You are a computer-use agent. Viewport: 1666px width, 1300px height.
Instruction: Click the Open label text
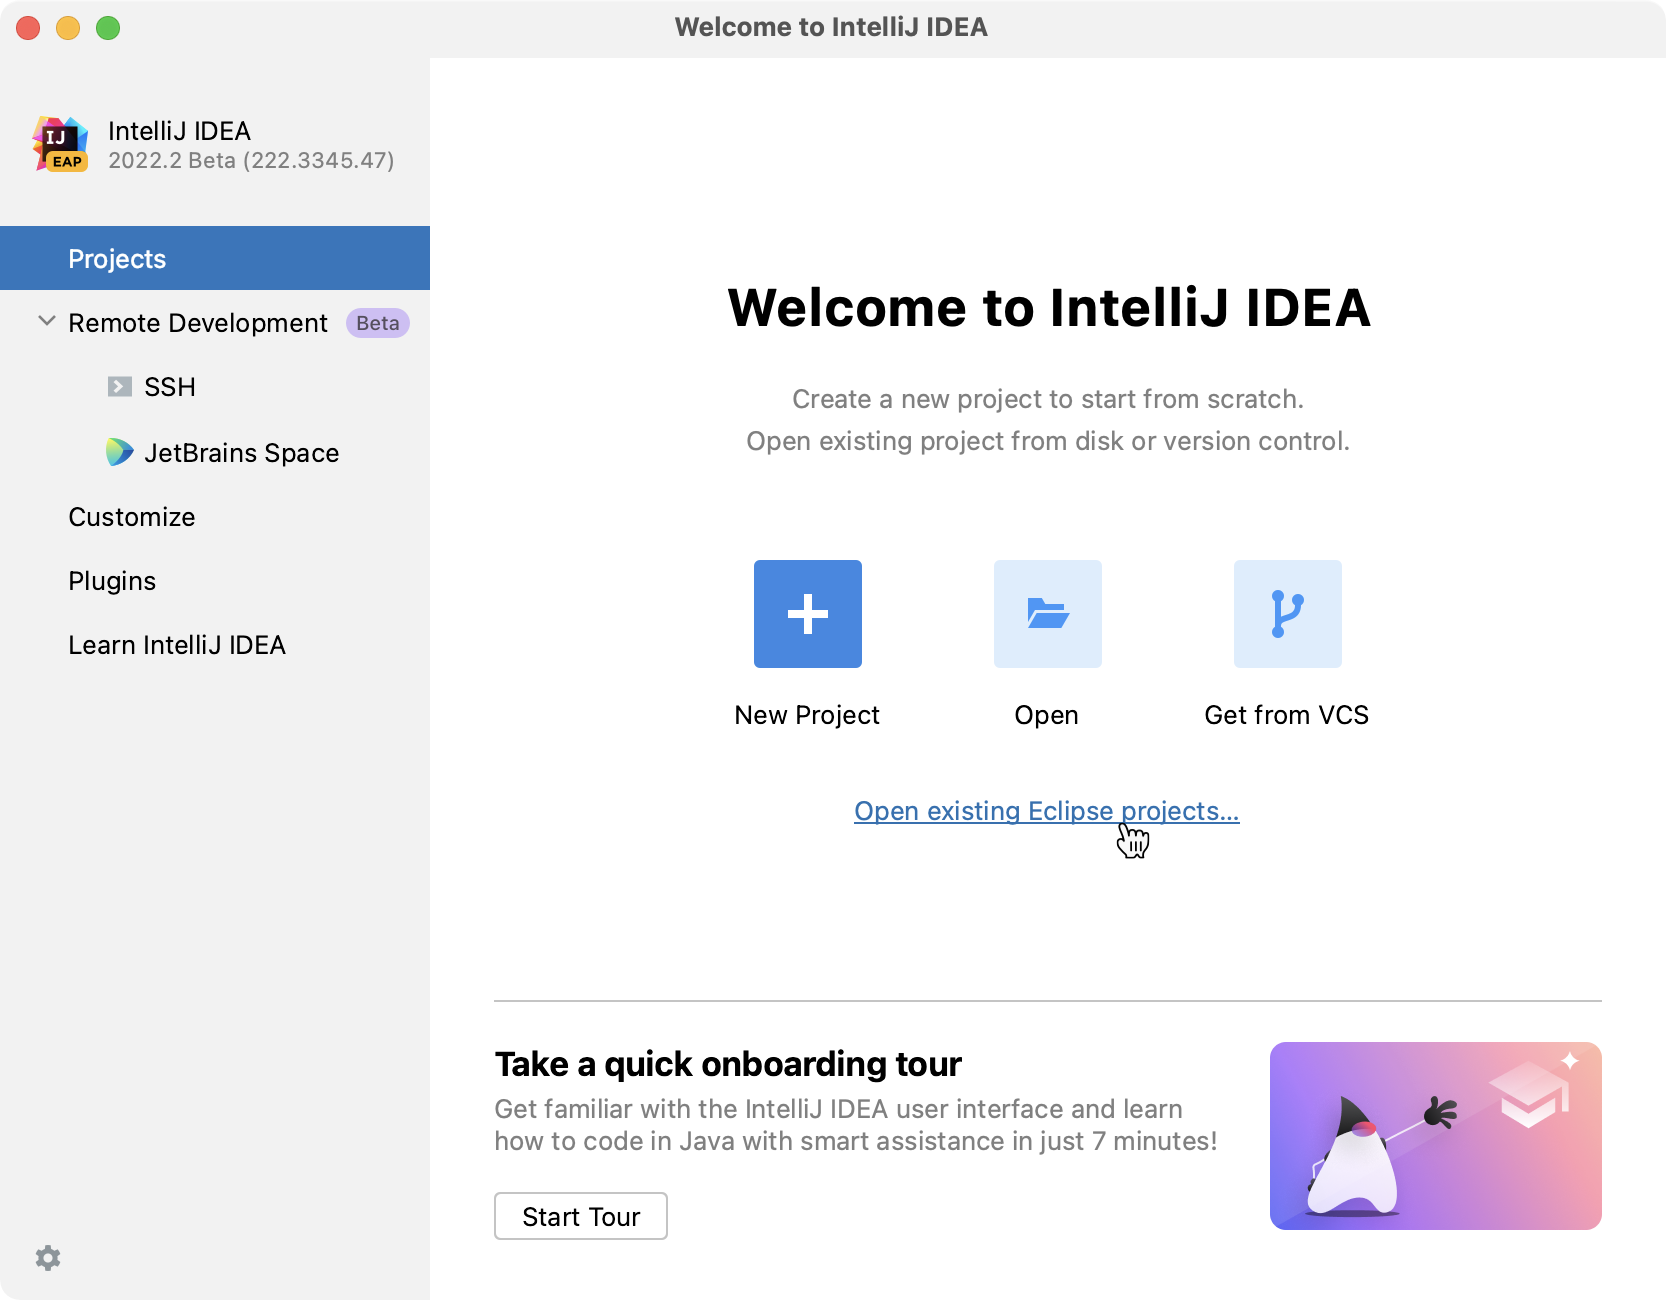1046,716
